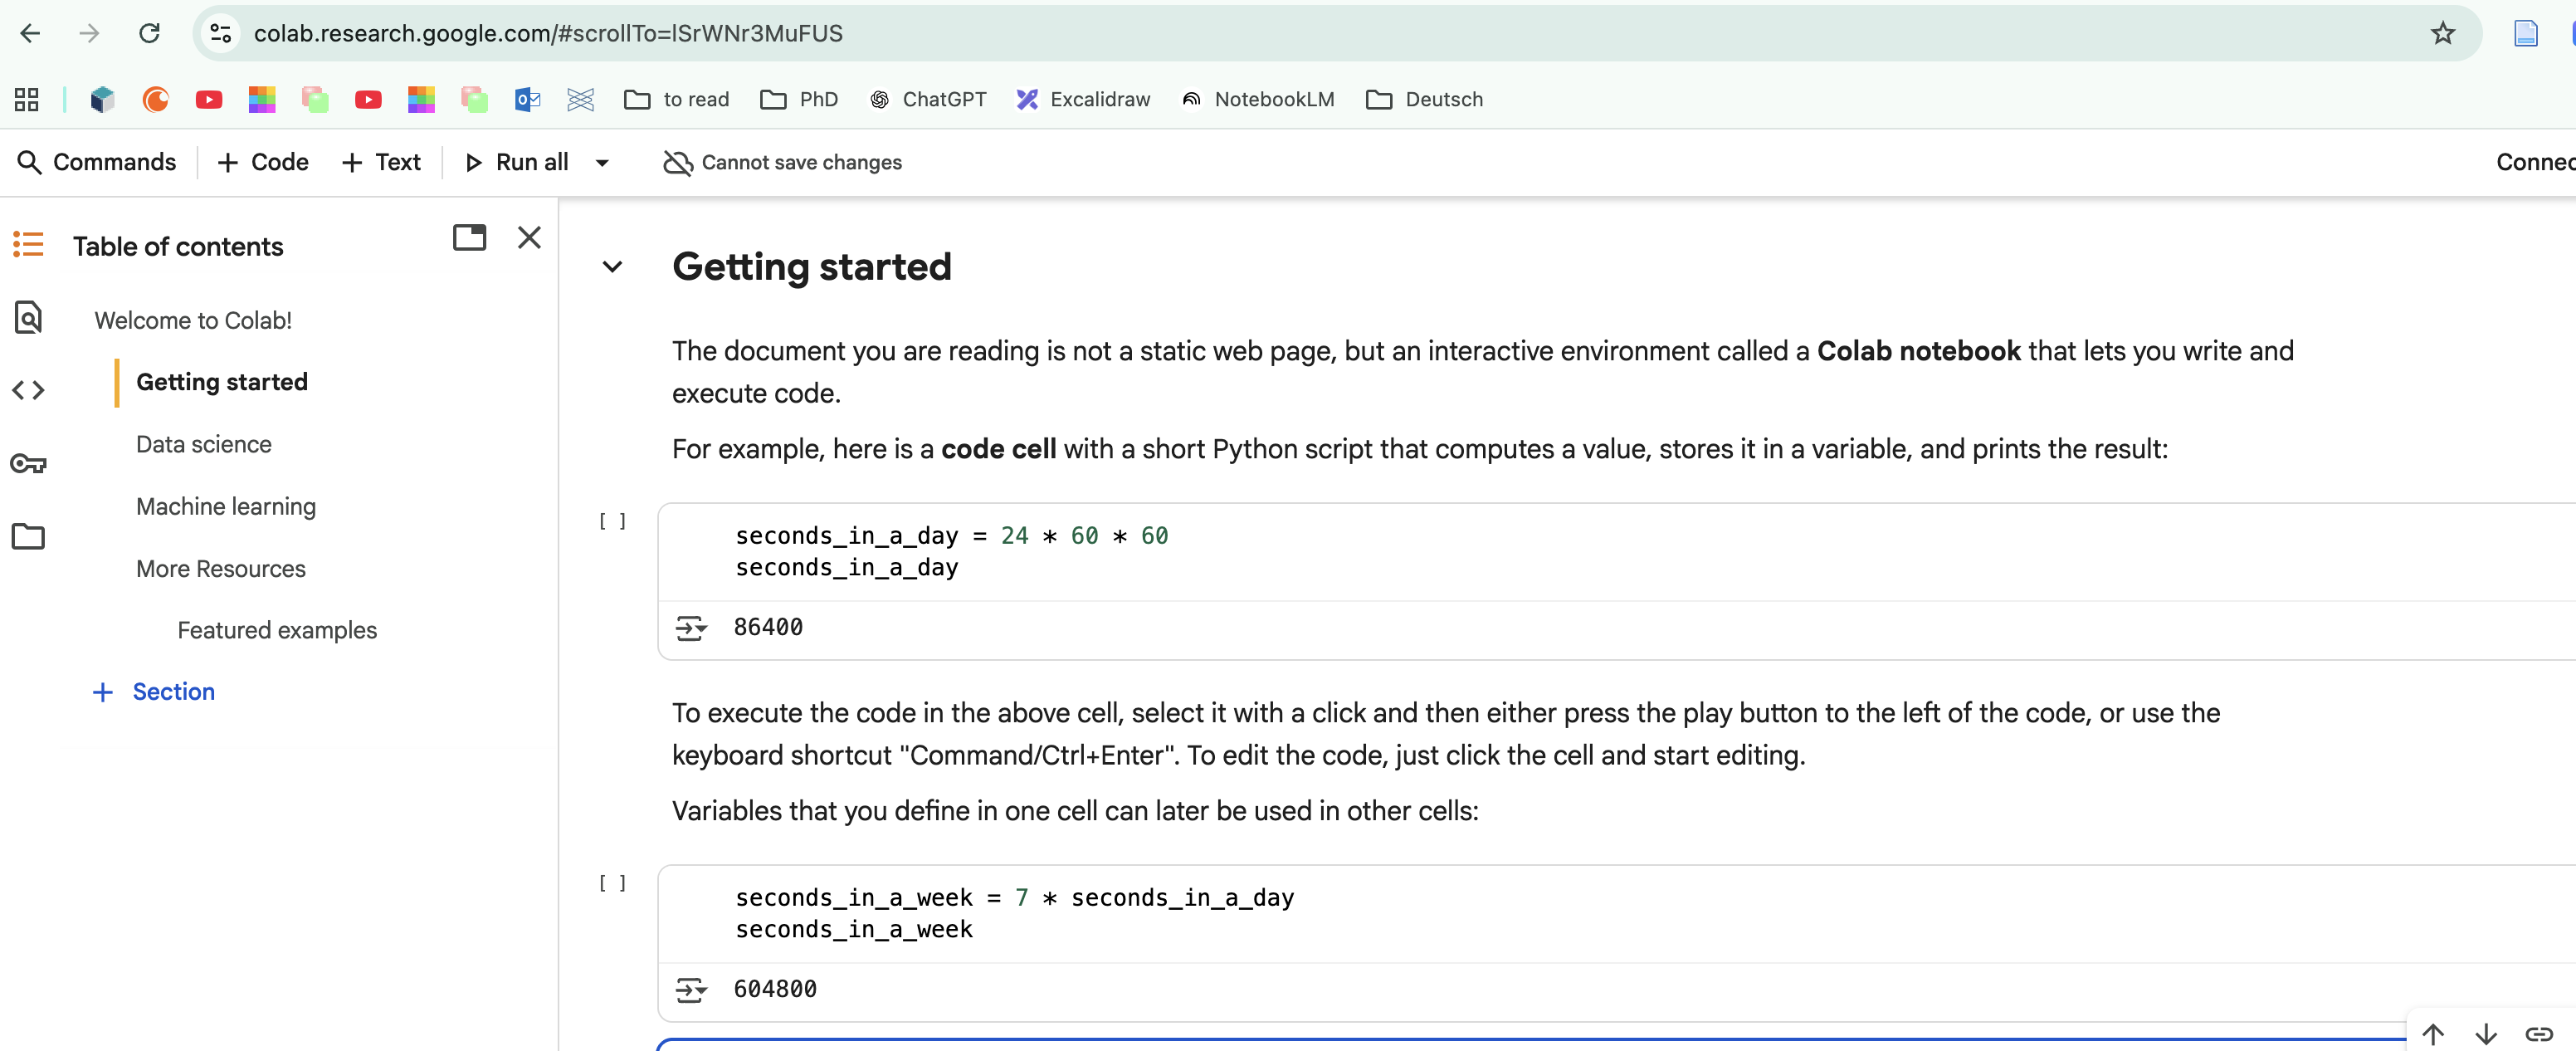
Task: Move cell down with arrow icon
Action: click(x=2486, y=1033)
